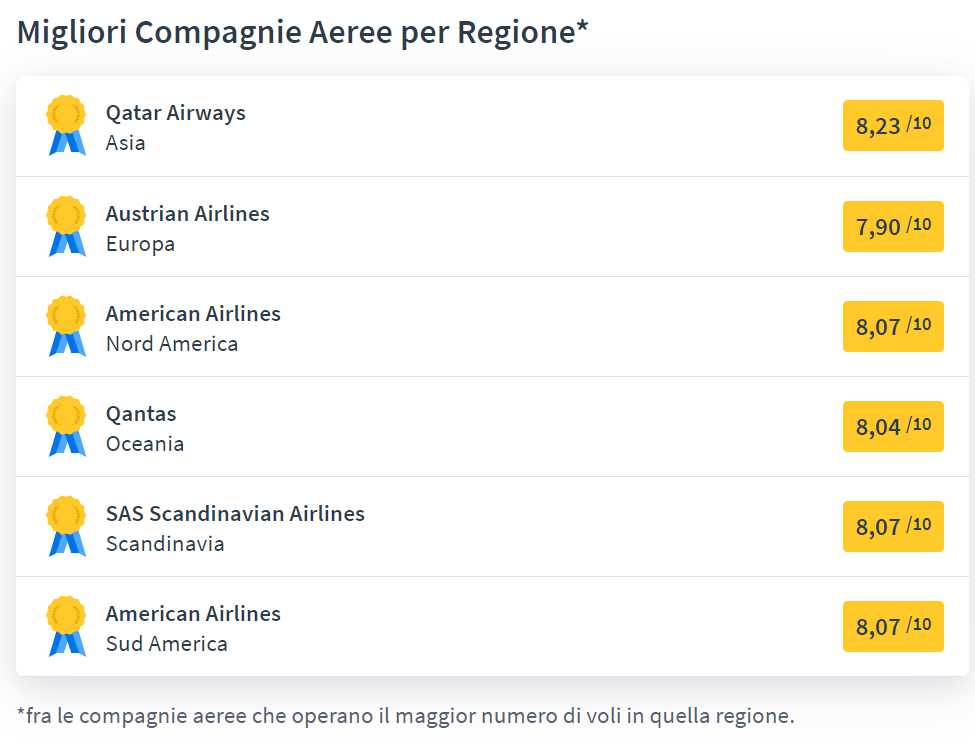Select the Qantas airline name
Viewport: 975px width, 742px height.
click(141, 414)
